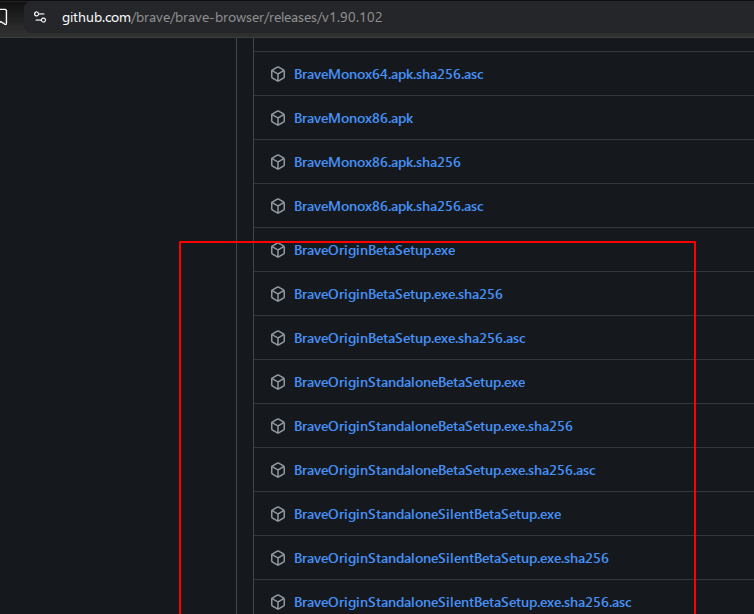Click package icon beside BraveOriginStandaloneBetaSetup.exe
The width and height of the screenshot is (754, 614).
pos(278,382)
